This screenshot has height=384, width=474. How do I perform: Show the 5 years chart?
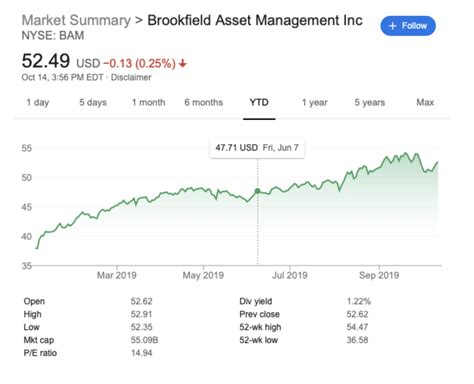pos(370,102)
